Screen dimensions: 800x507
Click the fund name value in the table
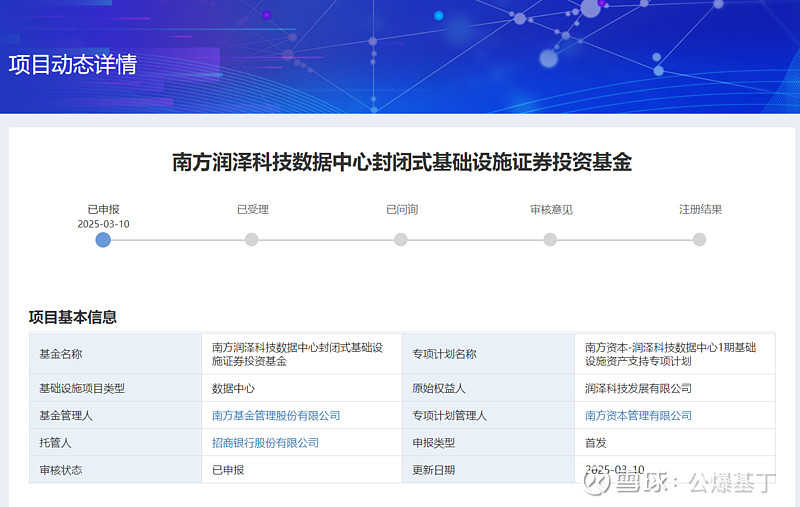point(297,354)
